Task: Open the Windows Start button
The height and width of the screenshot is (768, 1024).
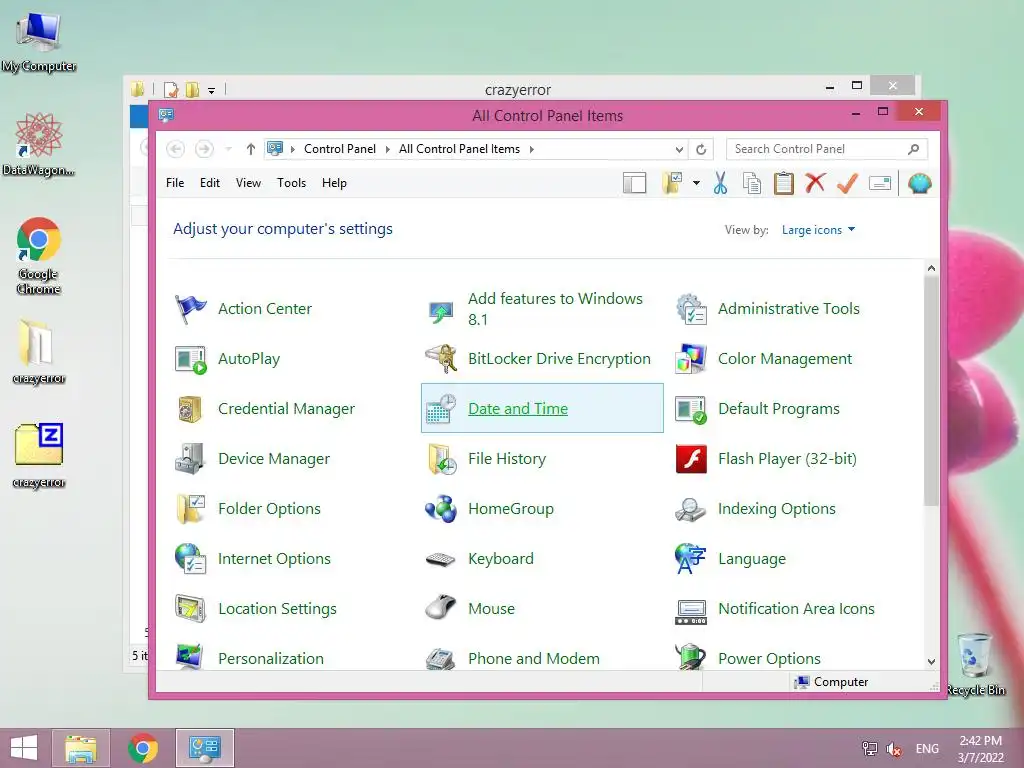Action: (24, 748)
